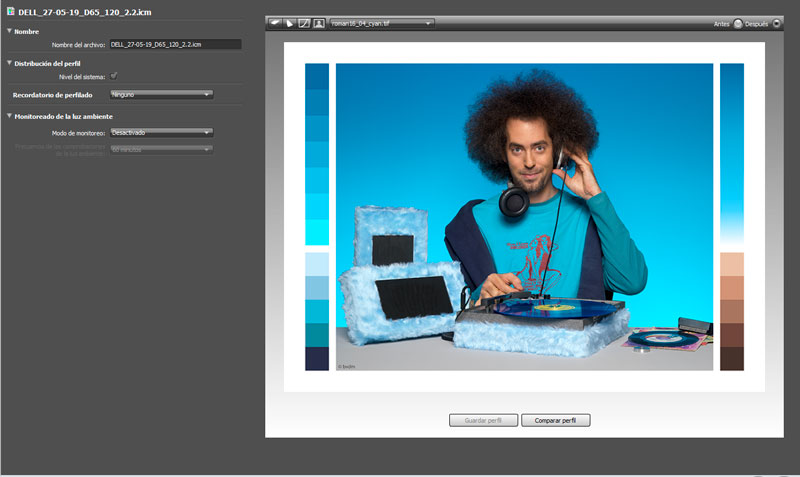This screenshot has width=800, height=477.
Task: Click the Comparar perfil button
Action: (556, 420)
